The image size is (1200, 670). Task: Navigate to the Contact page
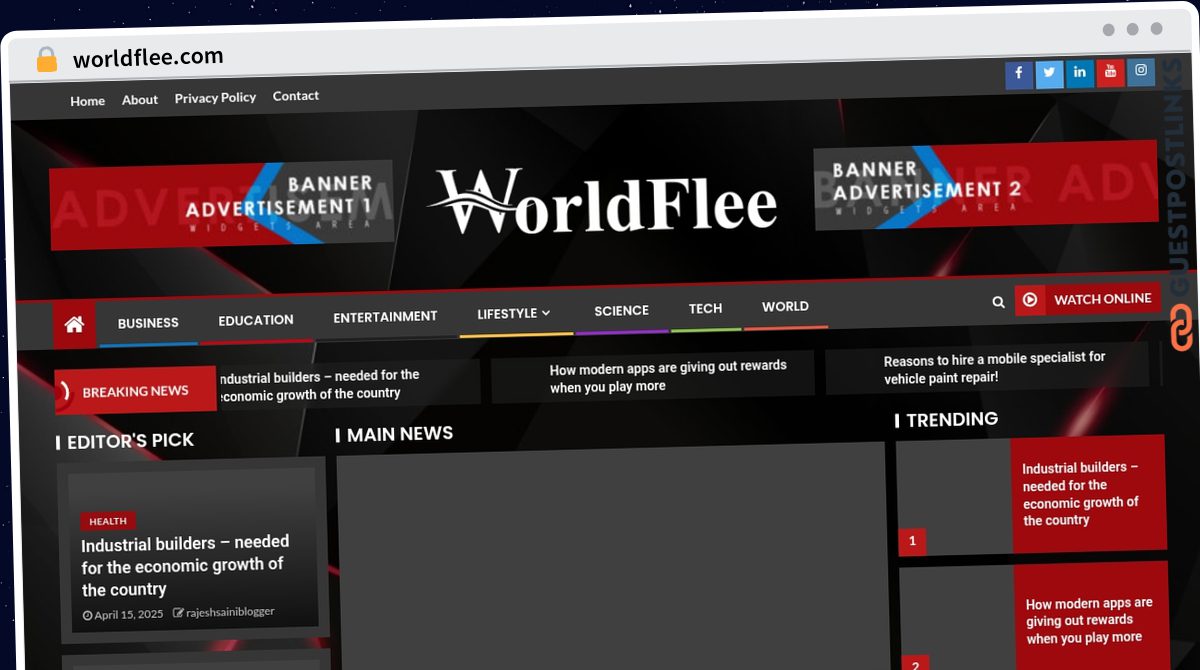[296, 96]
